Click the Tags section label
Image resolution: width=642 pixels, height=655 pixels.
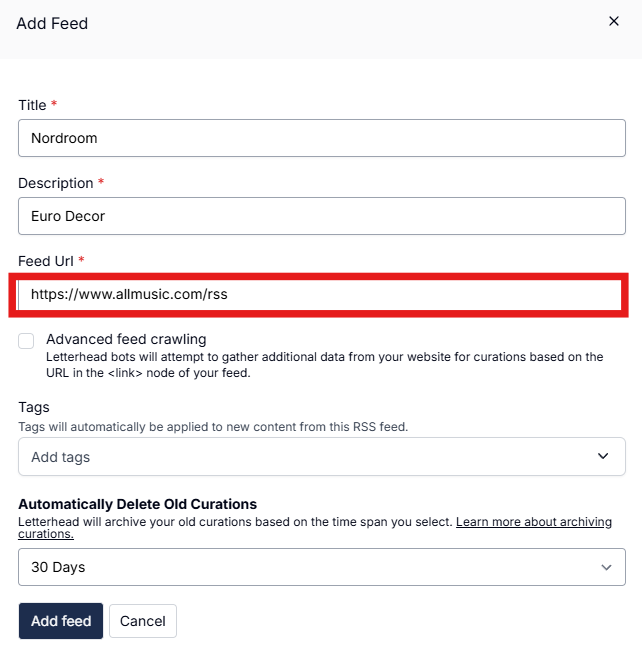(x=34, y=407)
